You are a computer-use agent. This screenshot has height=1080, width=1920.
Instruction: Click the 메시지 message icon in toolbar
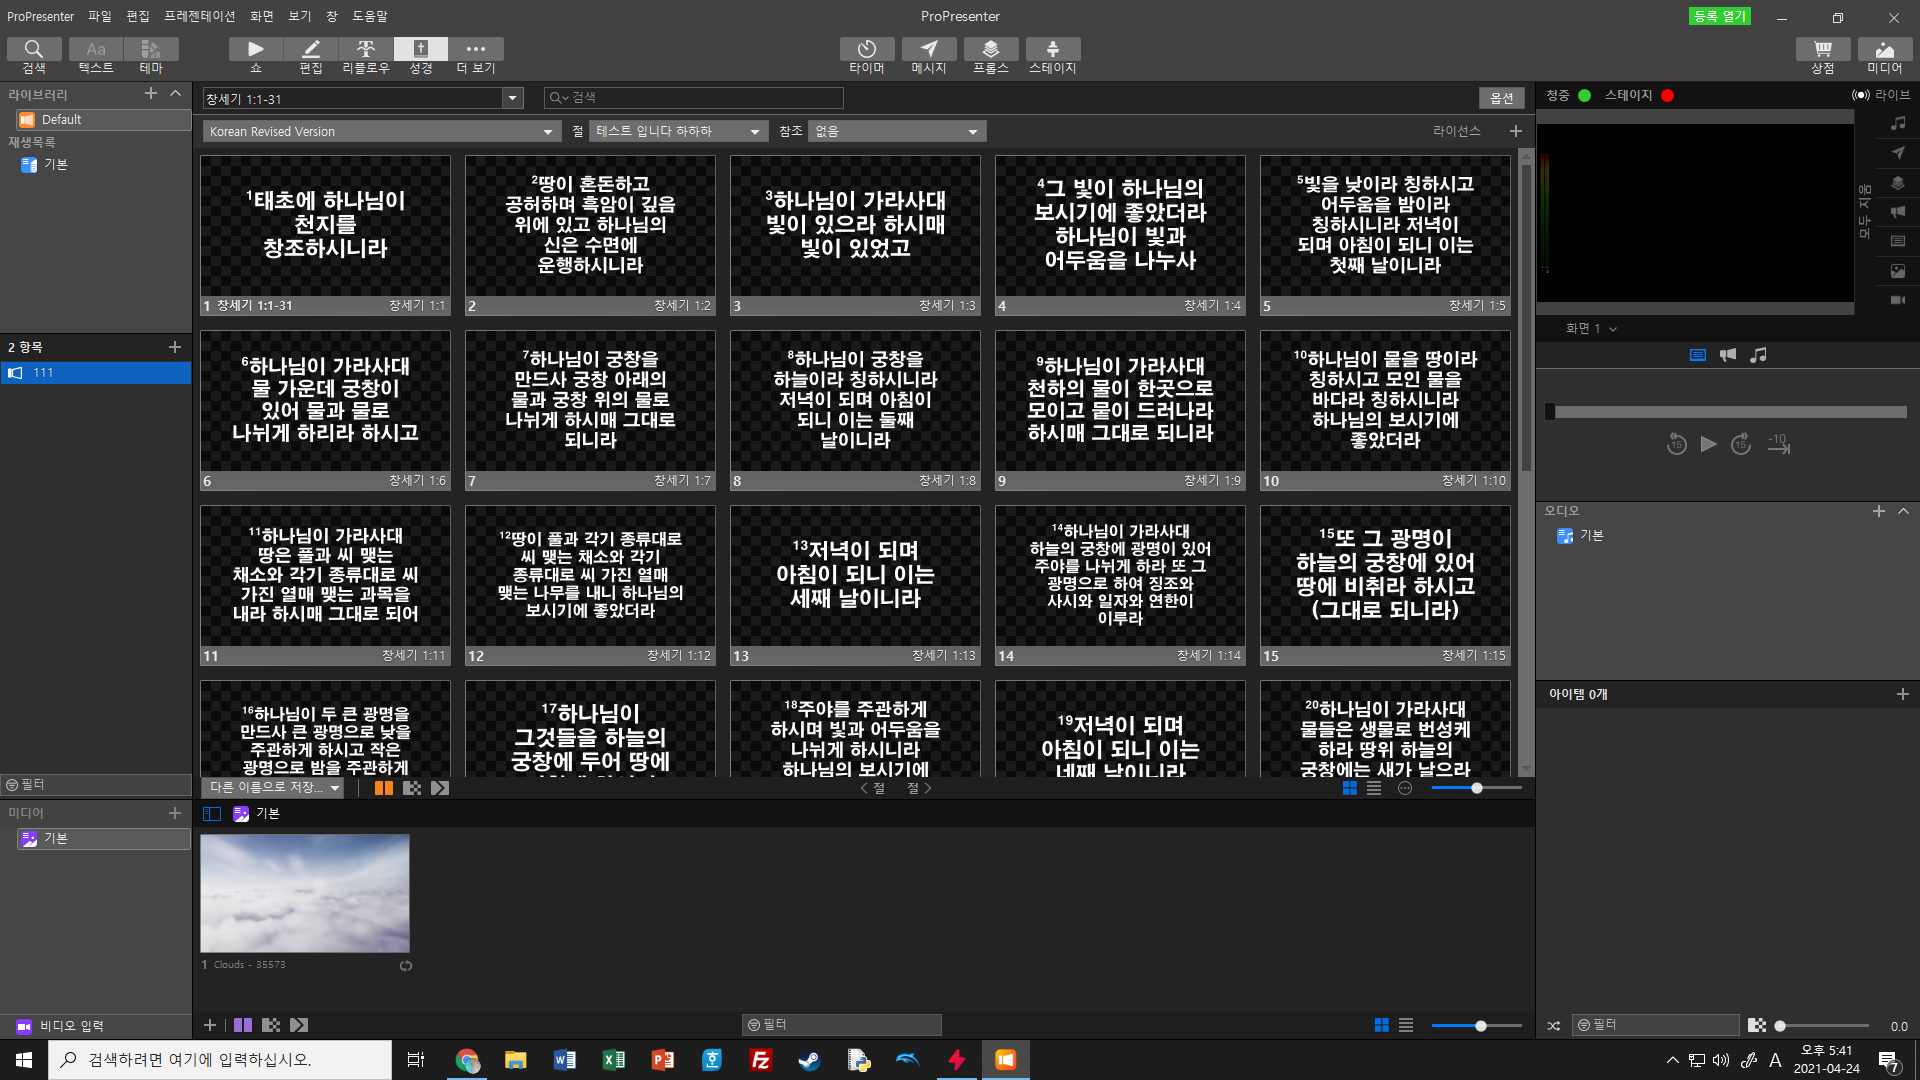pos(928,55)
